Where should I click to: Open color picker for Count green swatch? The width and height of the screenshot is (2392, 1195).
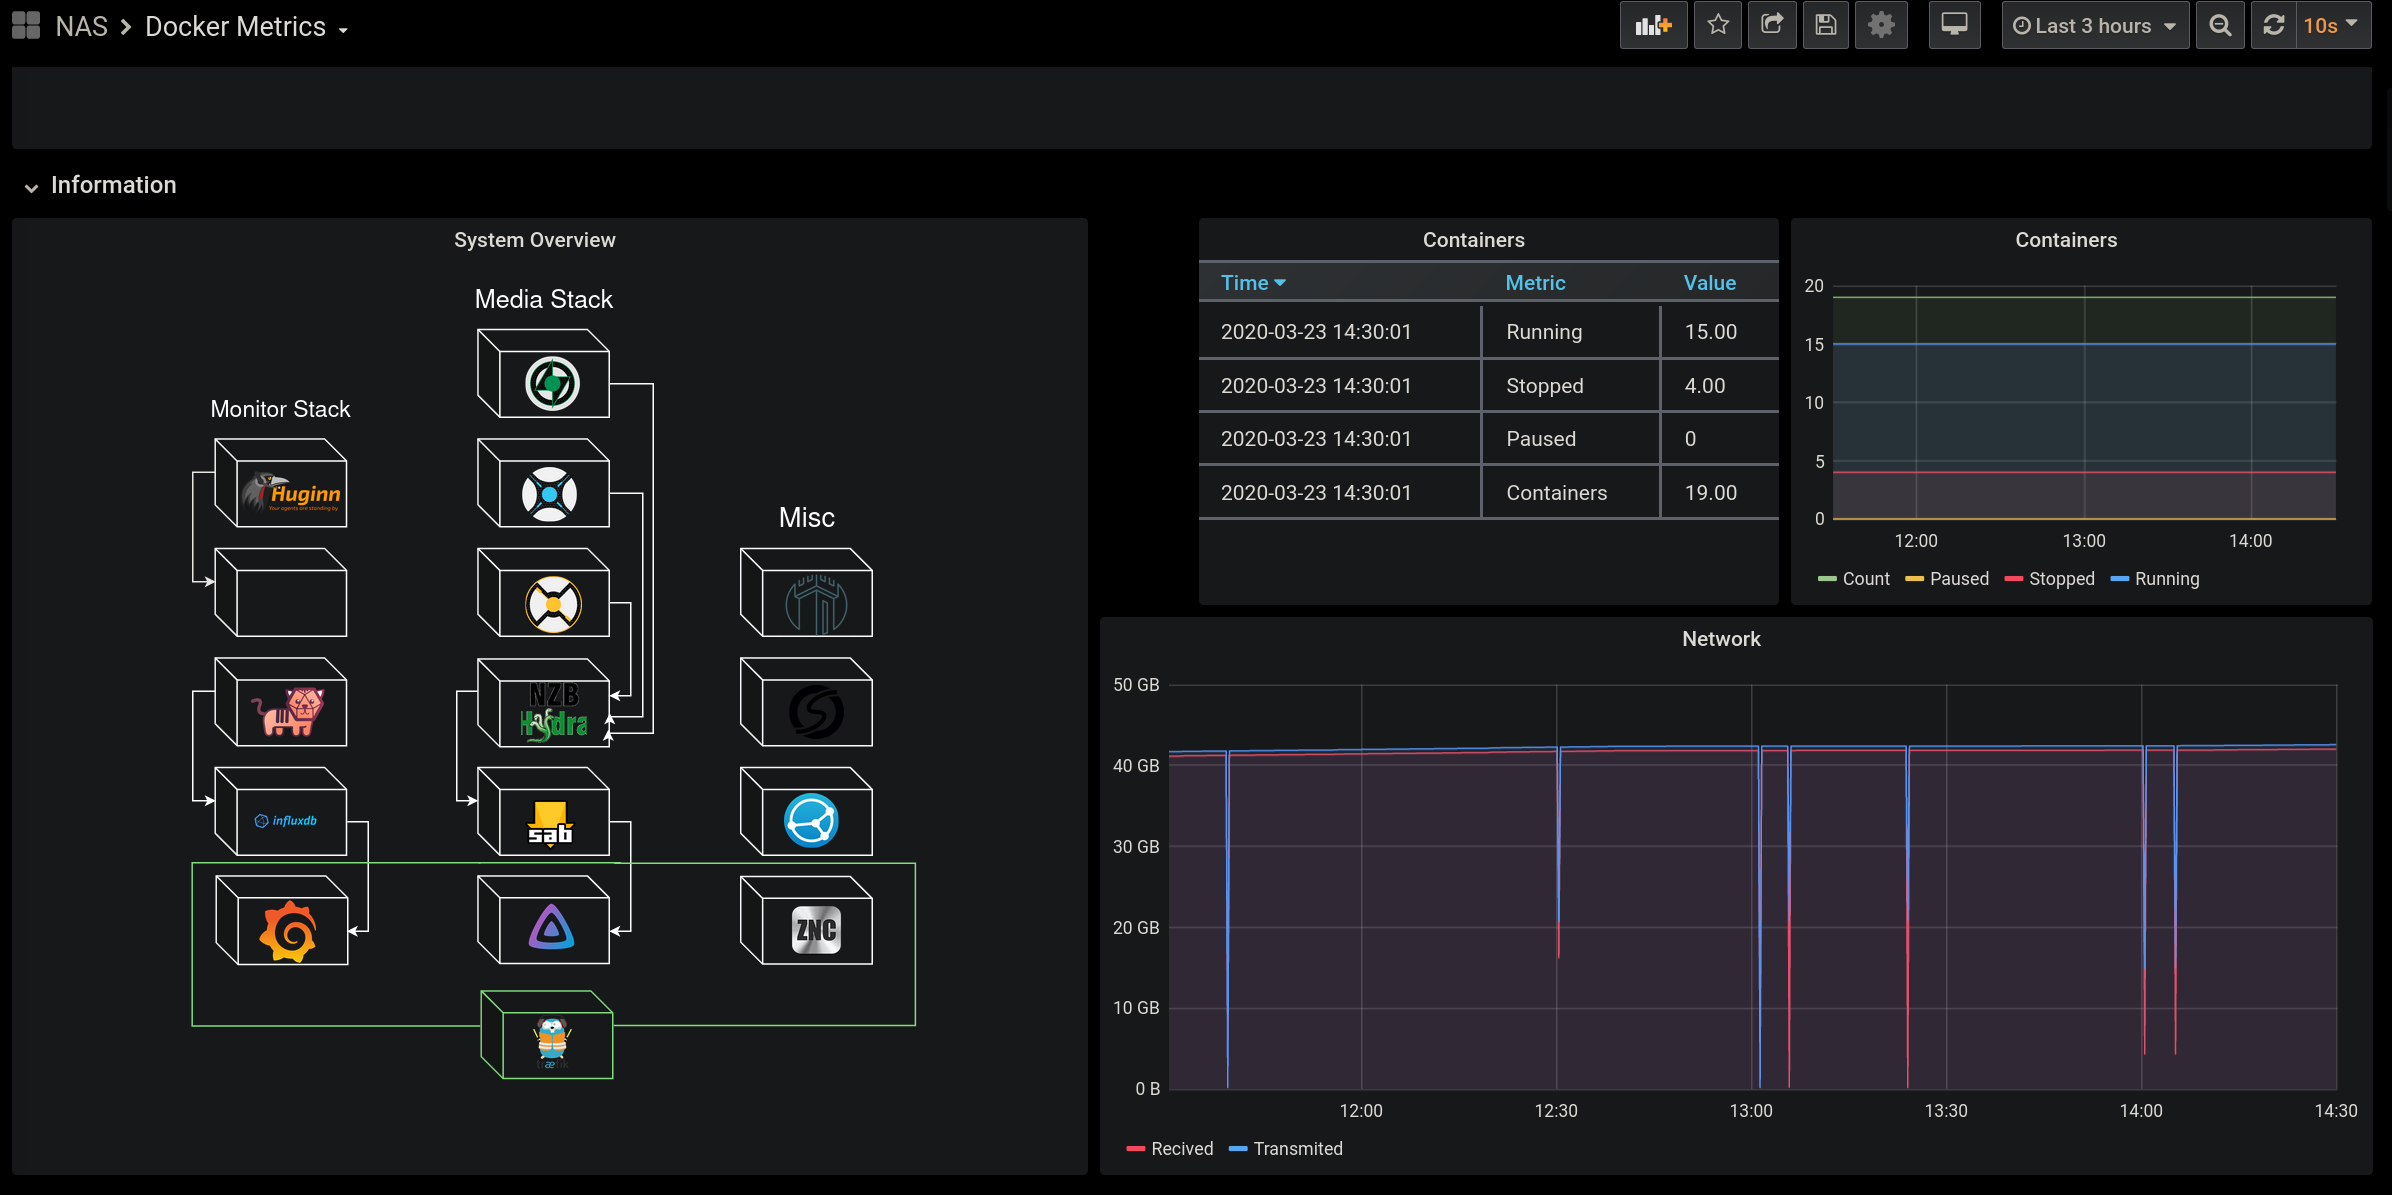point(1827,579)
